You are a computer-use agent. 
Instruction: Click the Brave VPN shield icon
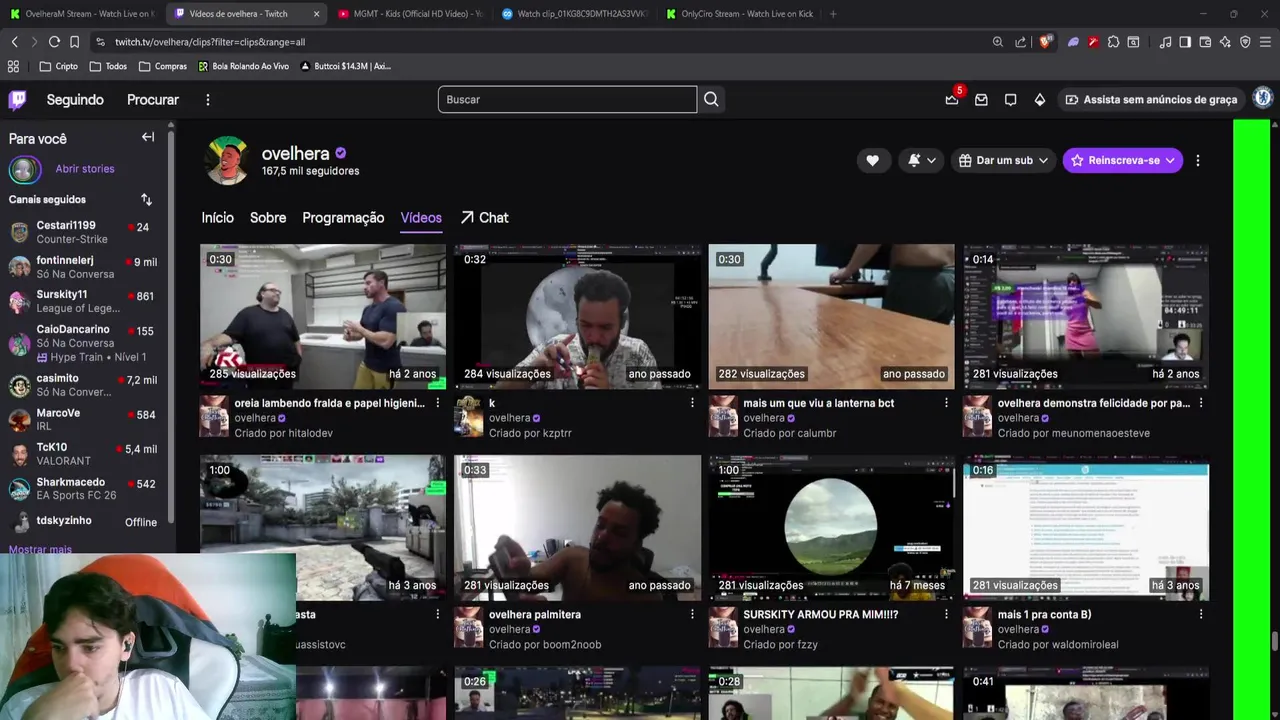(x=1245, y=42)
